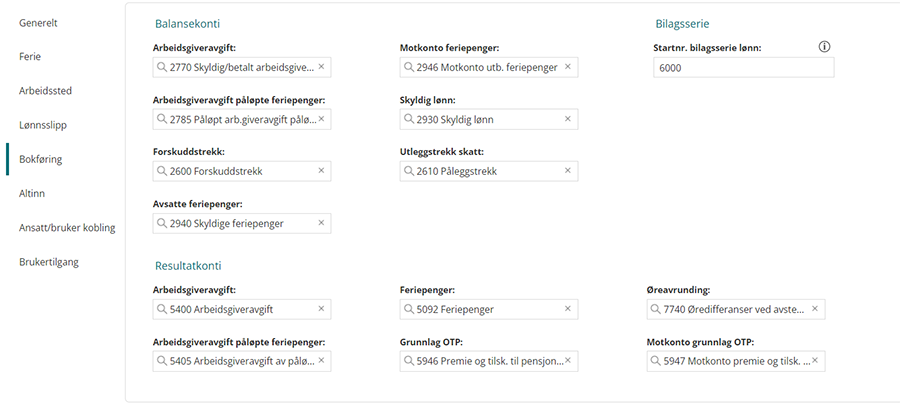900x403 pixels.
Task: Click search icon in 2600 Forskuddstrekk field
Action: (162, 171)
